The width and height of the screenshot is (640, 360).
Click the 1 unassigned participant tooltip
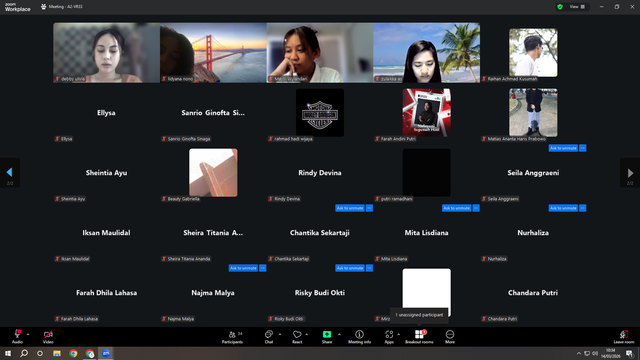pos(419,315)
